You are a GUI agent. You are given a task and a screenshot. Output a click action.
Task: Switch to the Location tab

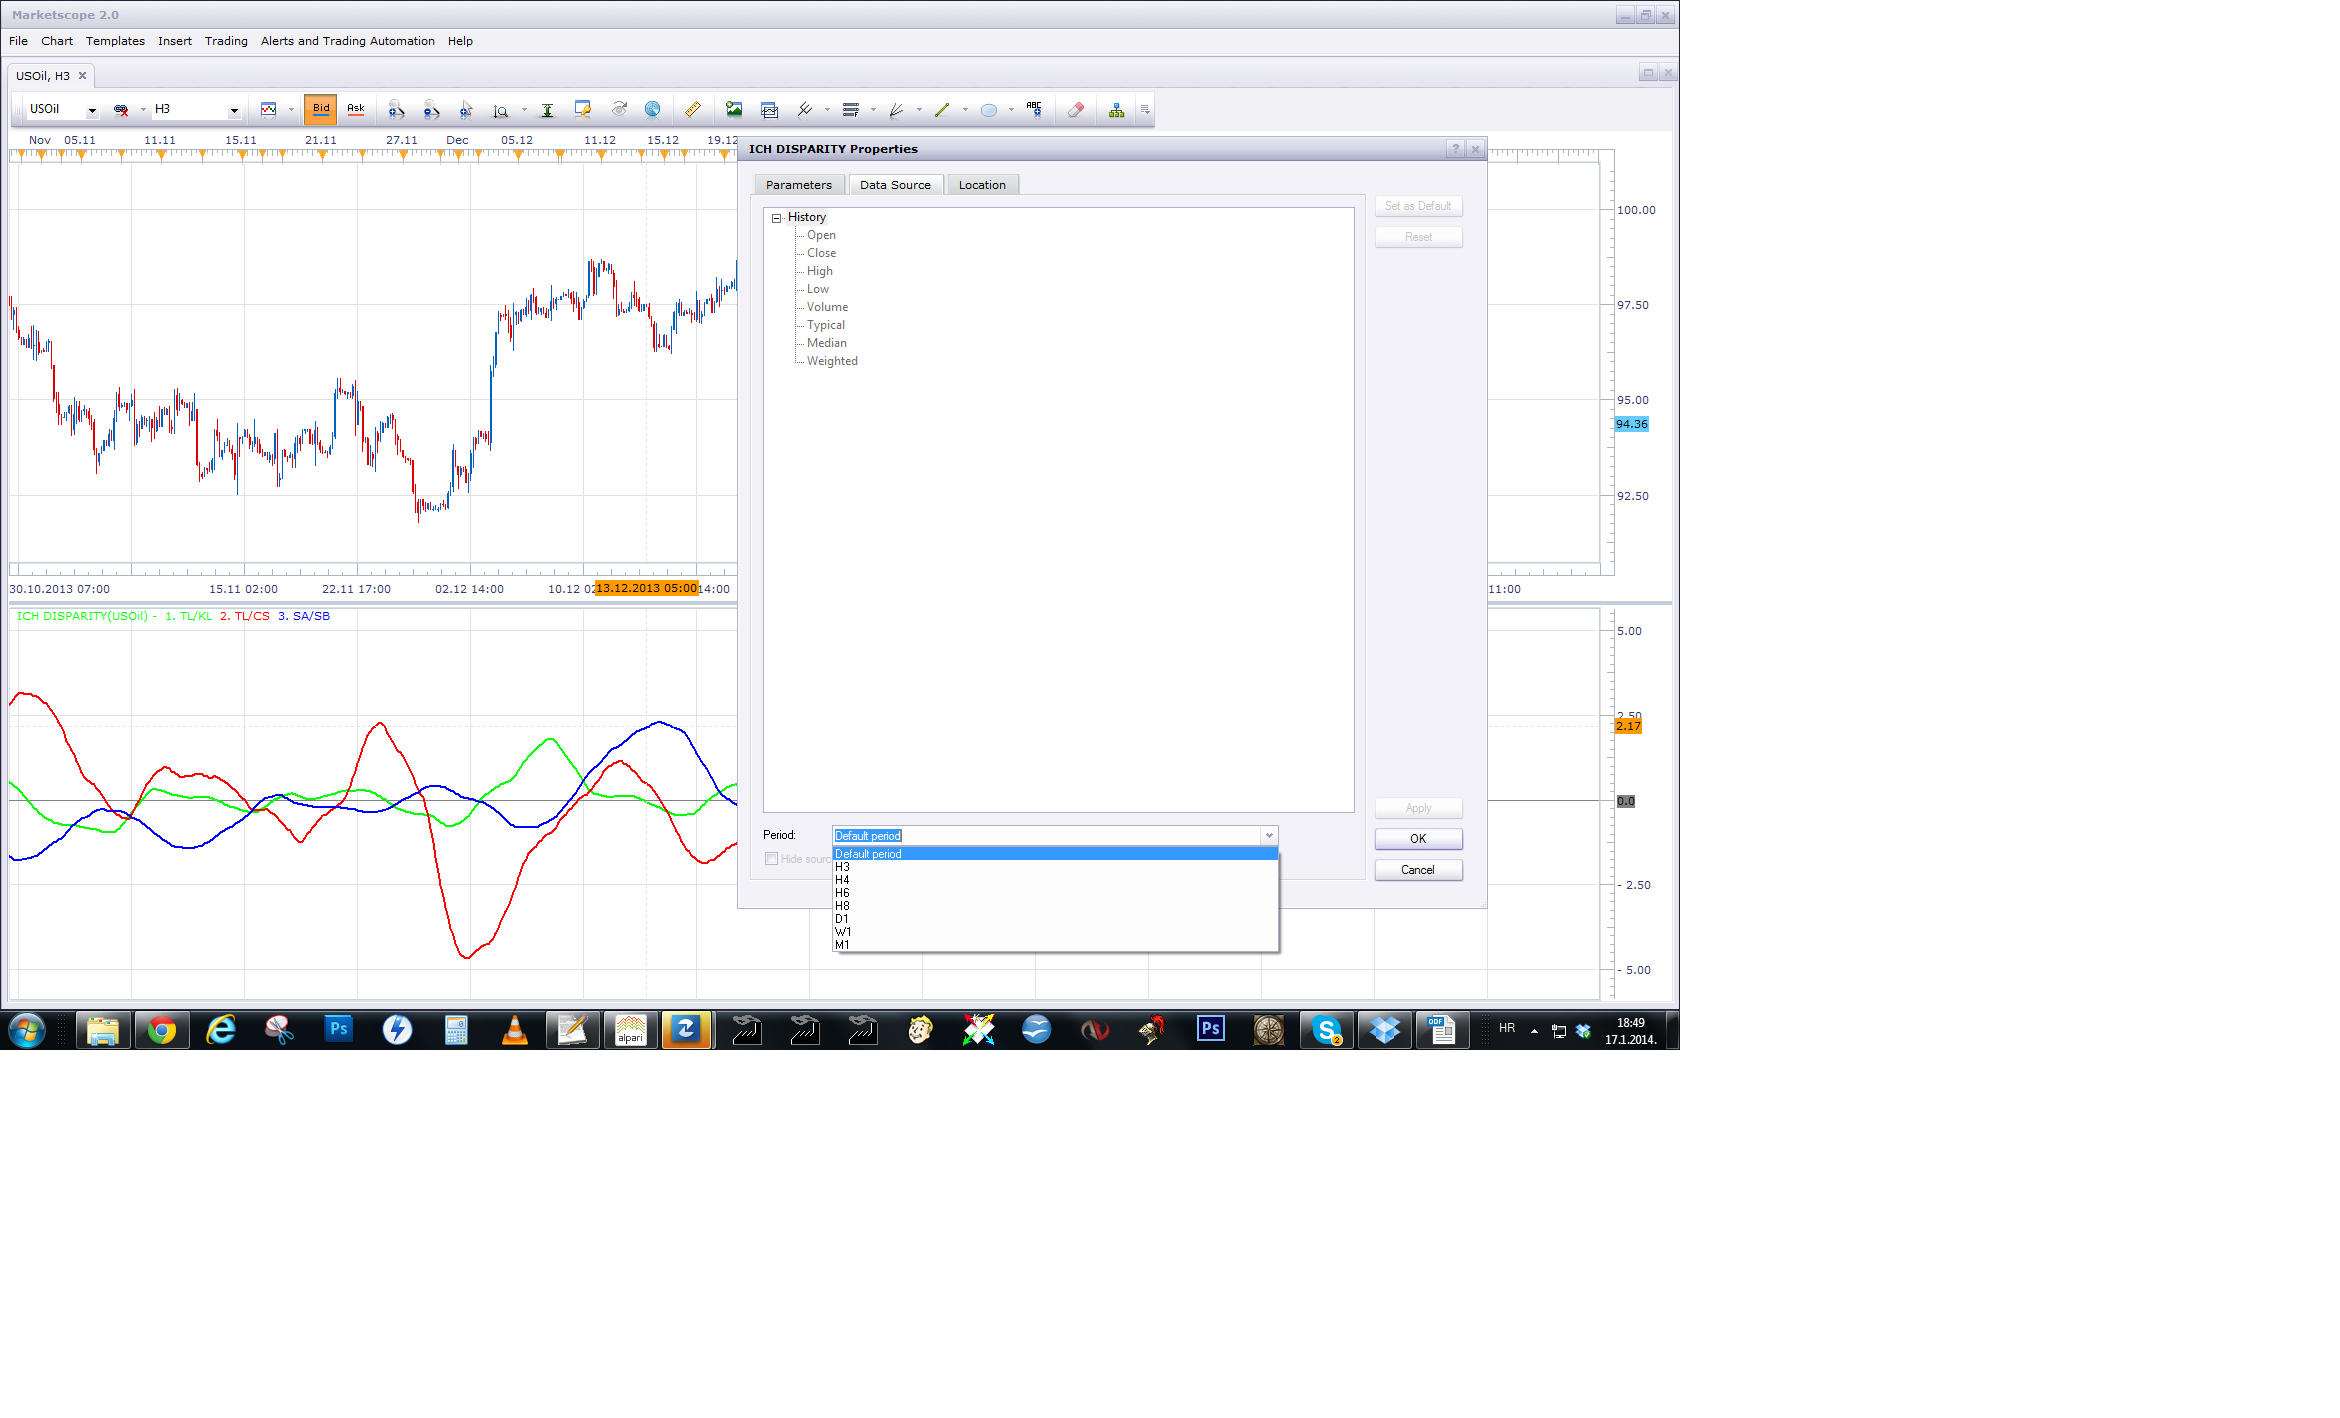click(x=982, y=185)
